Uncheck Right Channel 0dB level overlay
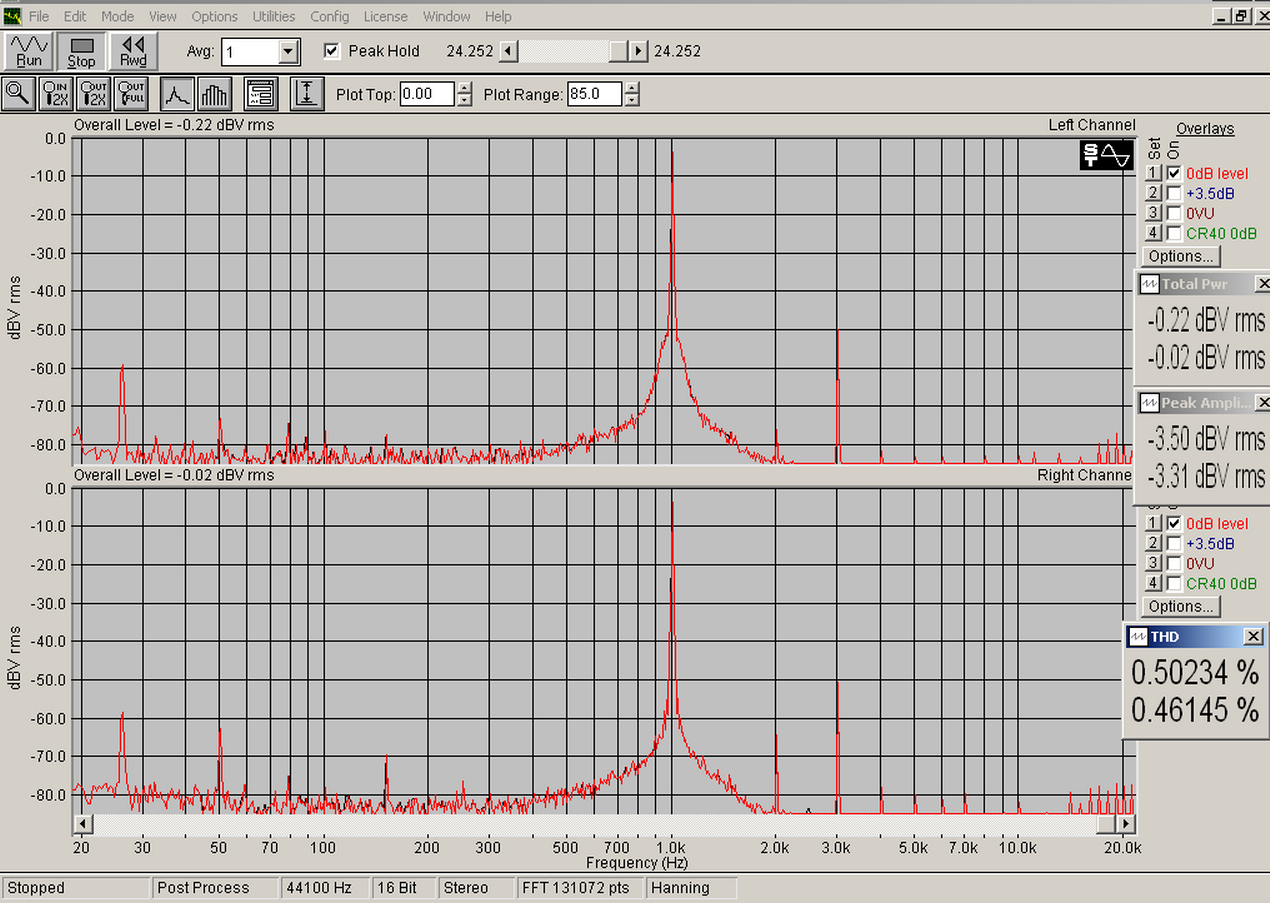 click(1174, 523)
